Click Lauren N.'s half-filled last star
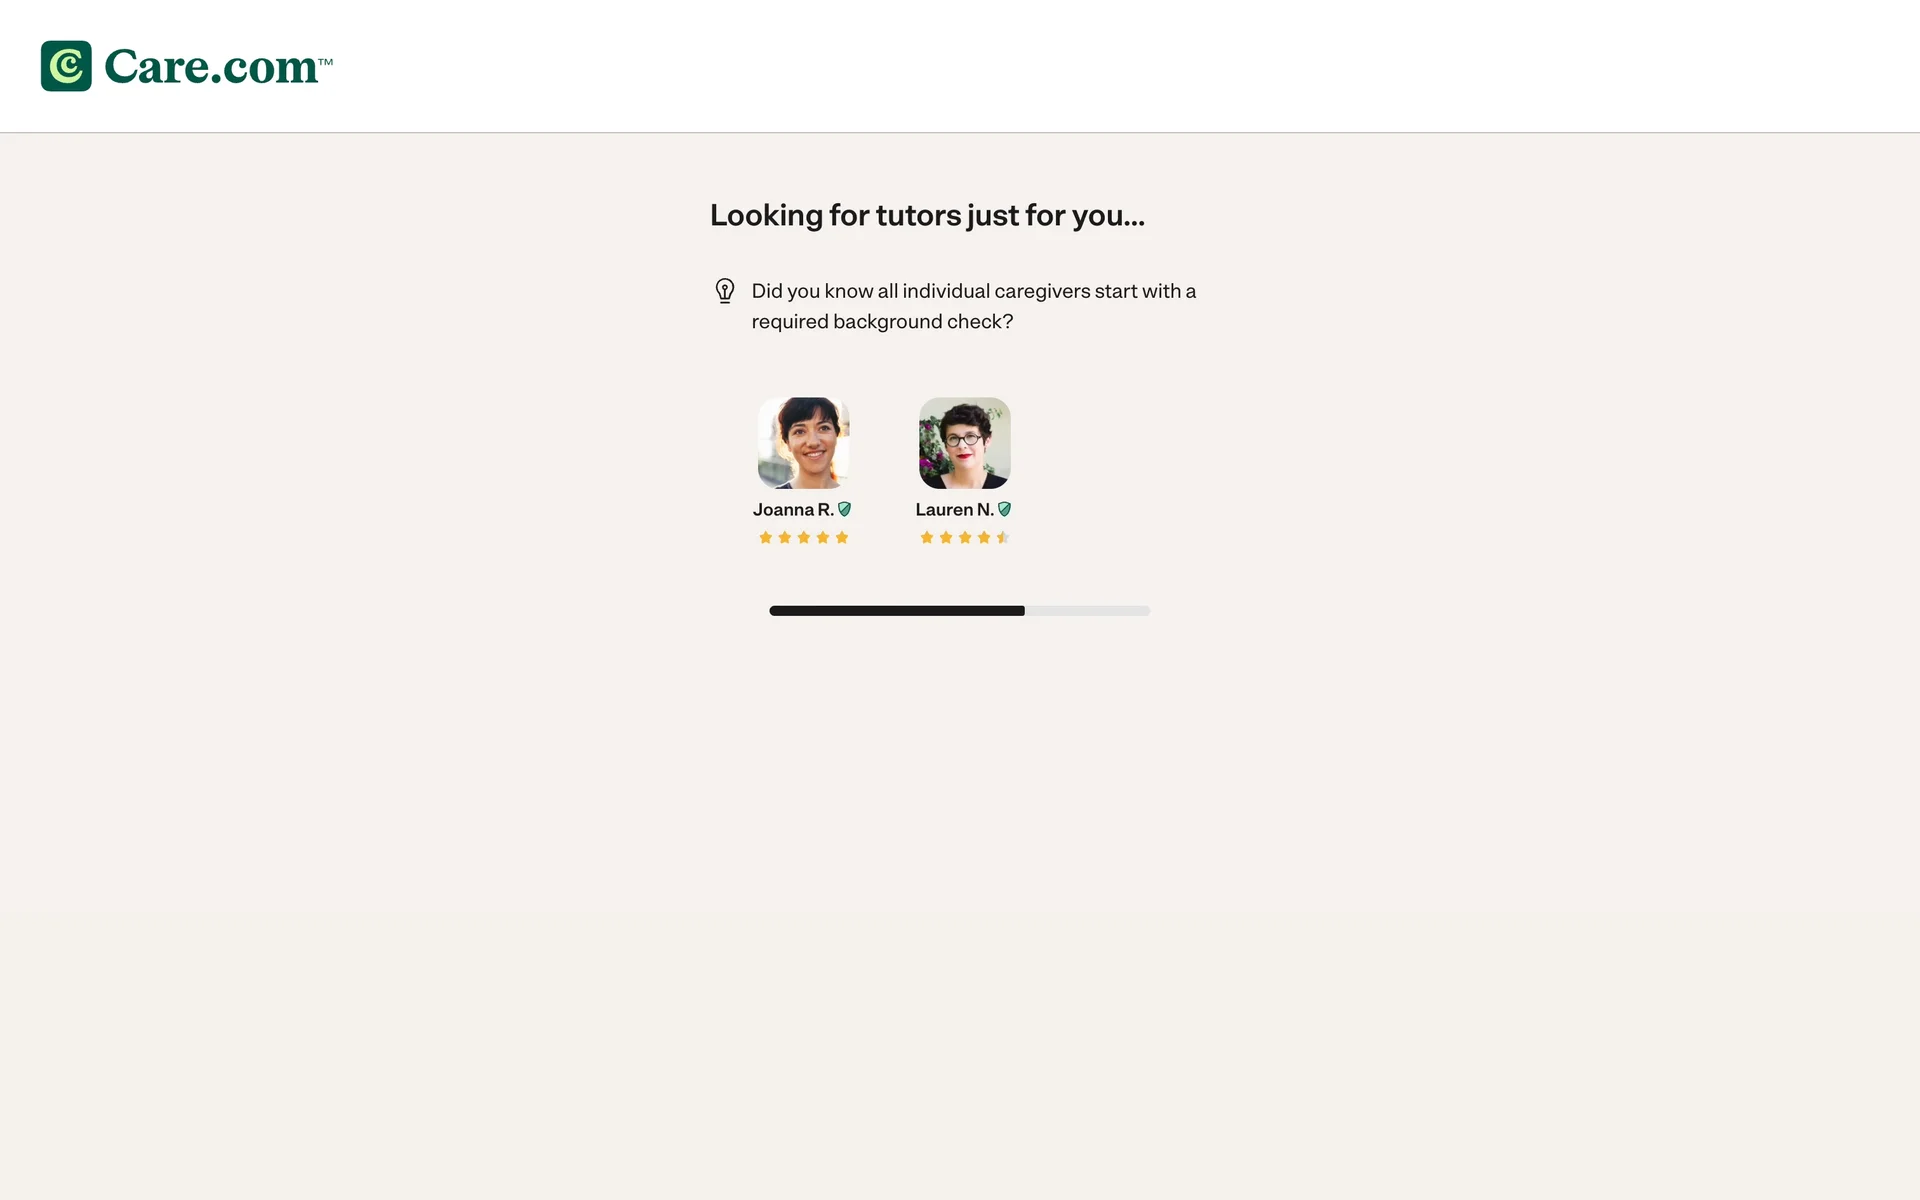This screenshot has width=1920, height=1200. tap(1003, 538)
